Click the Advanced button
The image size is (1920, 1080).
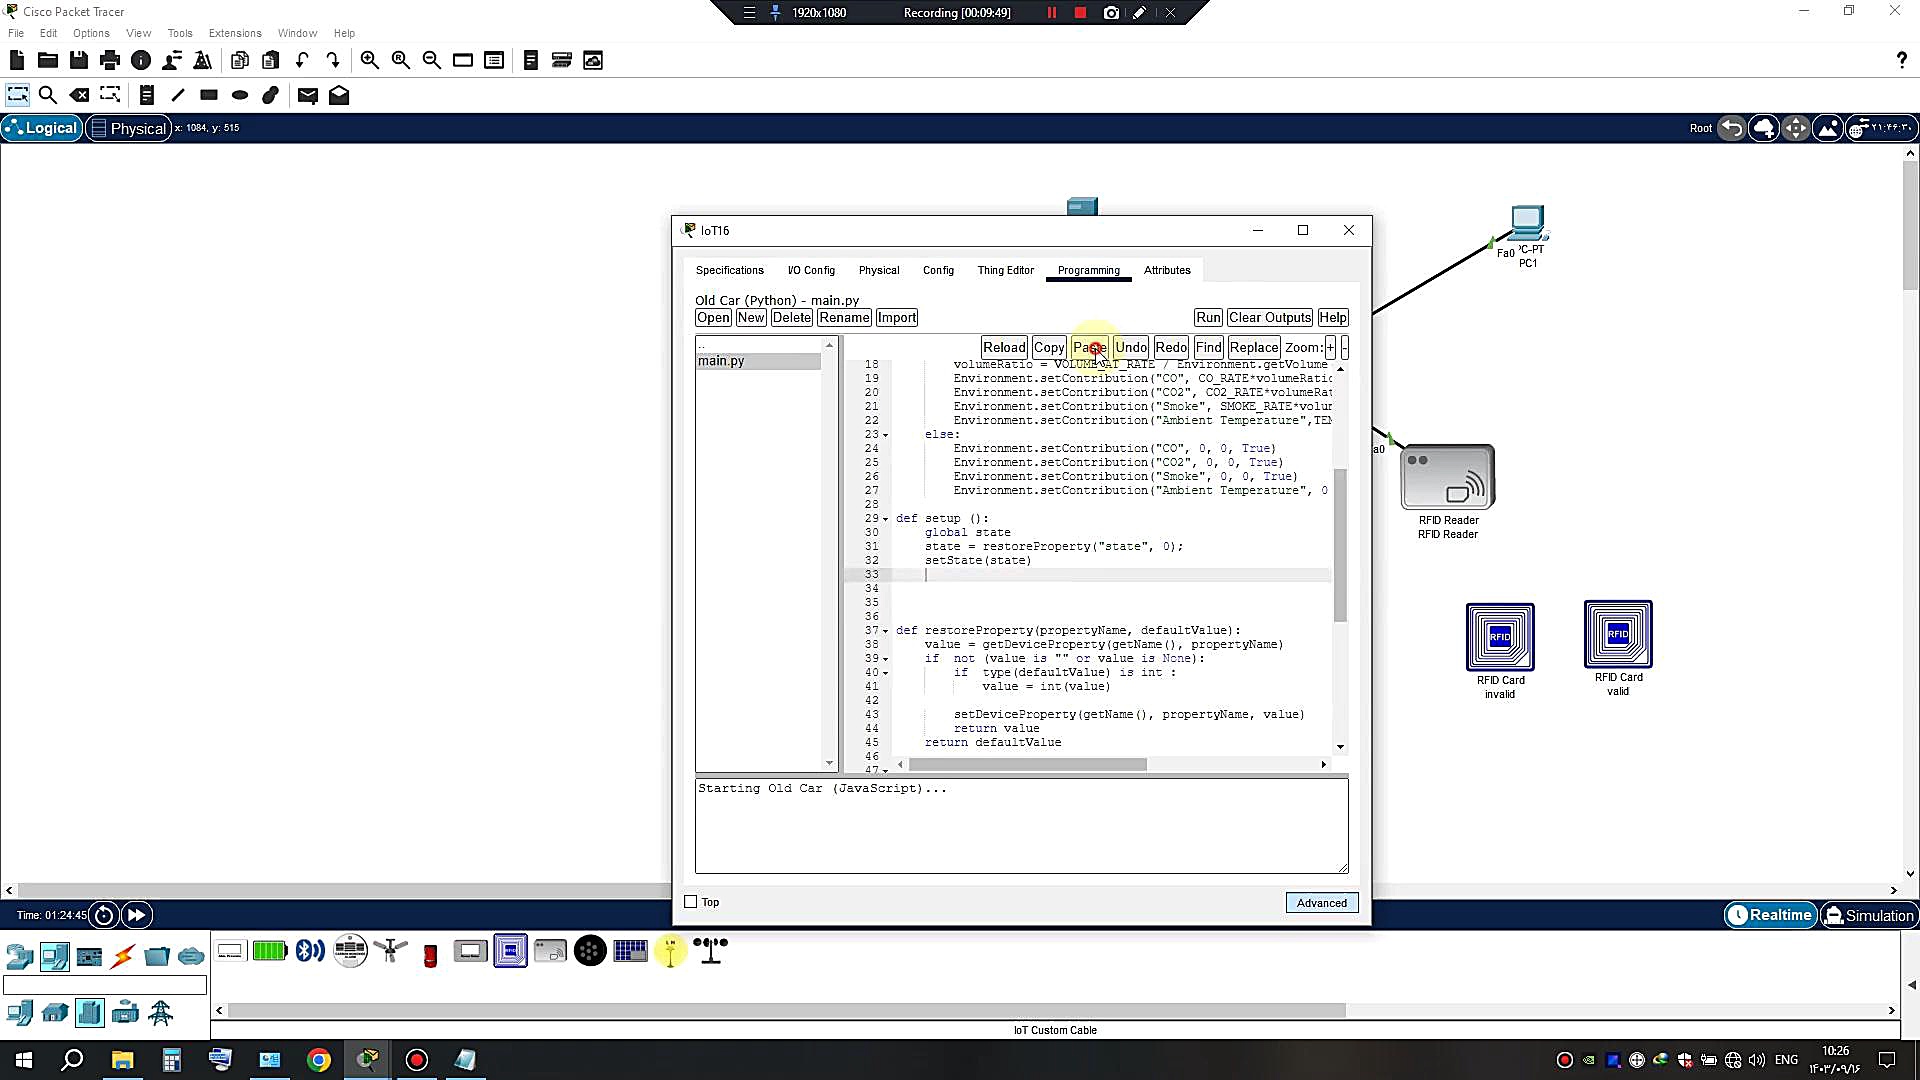click(x=1321, y=902)
